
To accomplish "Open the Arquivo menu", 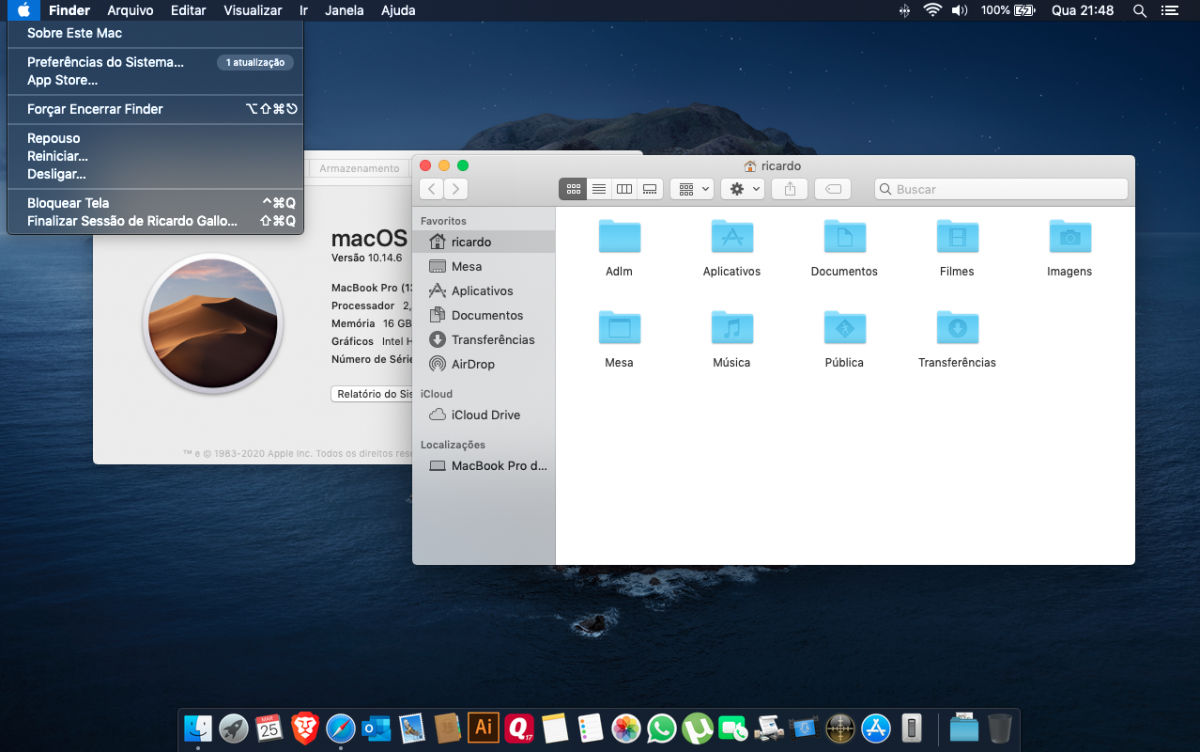I will pyautogui.click(x=130, y=10).
